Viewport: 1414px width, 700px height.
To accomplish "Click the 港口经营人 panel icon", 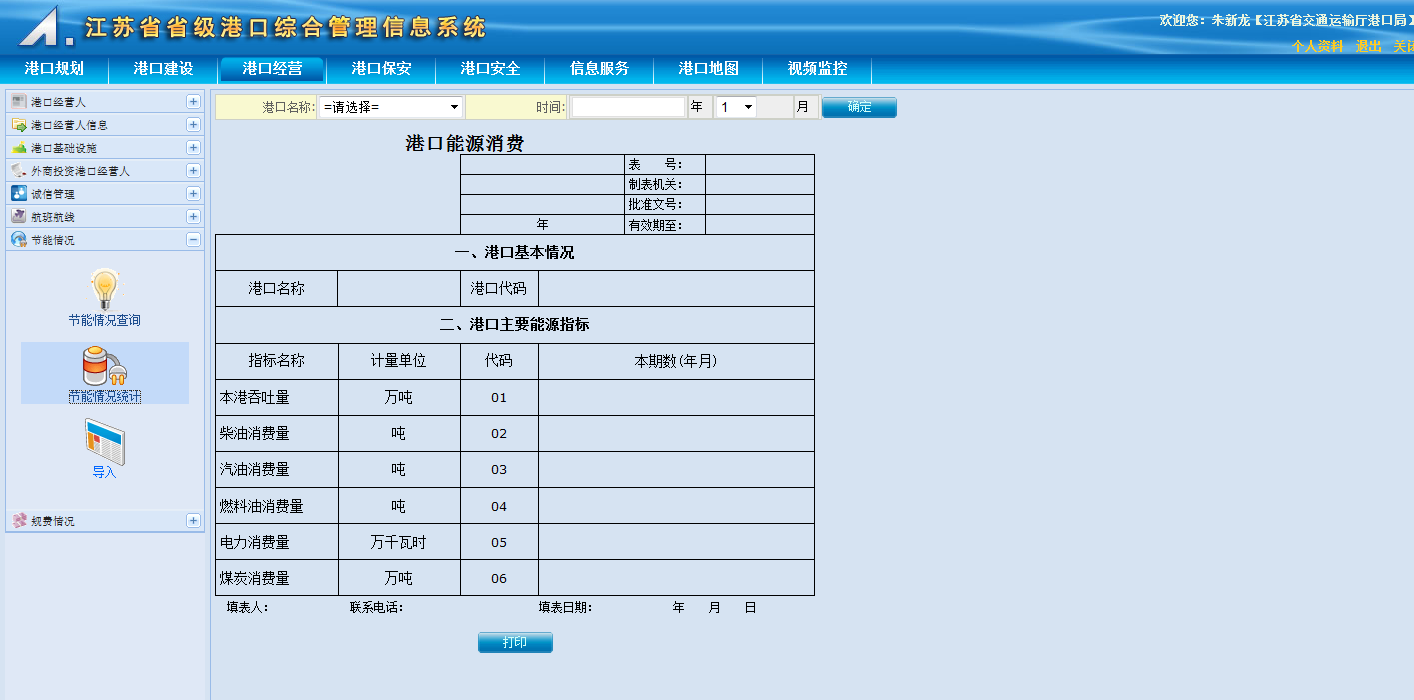I will click(18, 102).
